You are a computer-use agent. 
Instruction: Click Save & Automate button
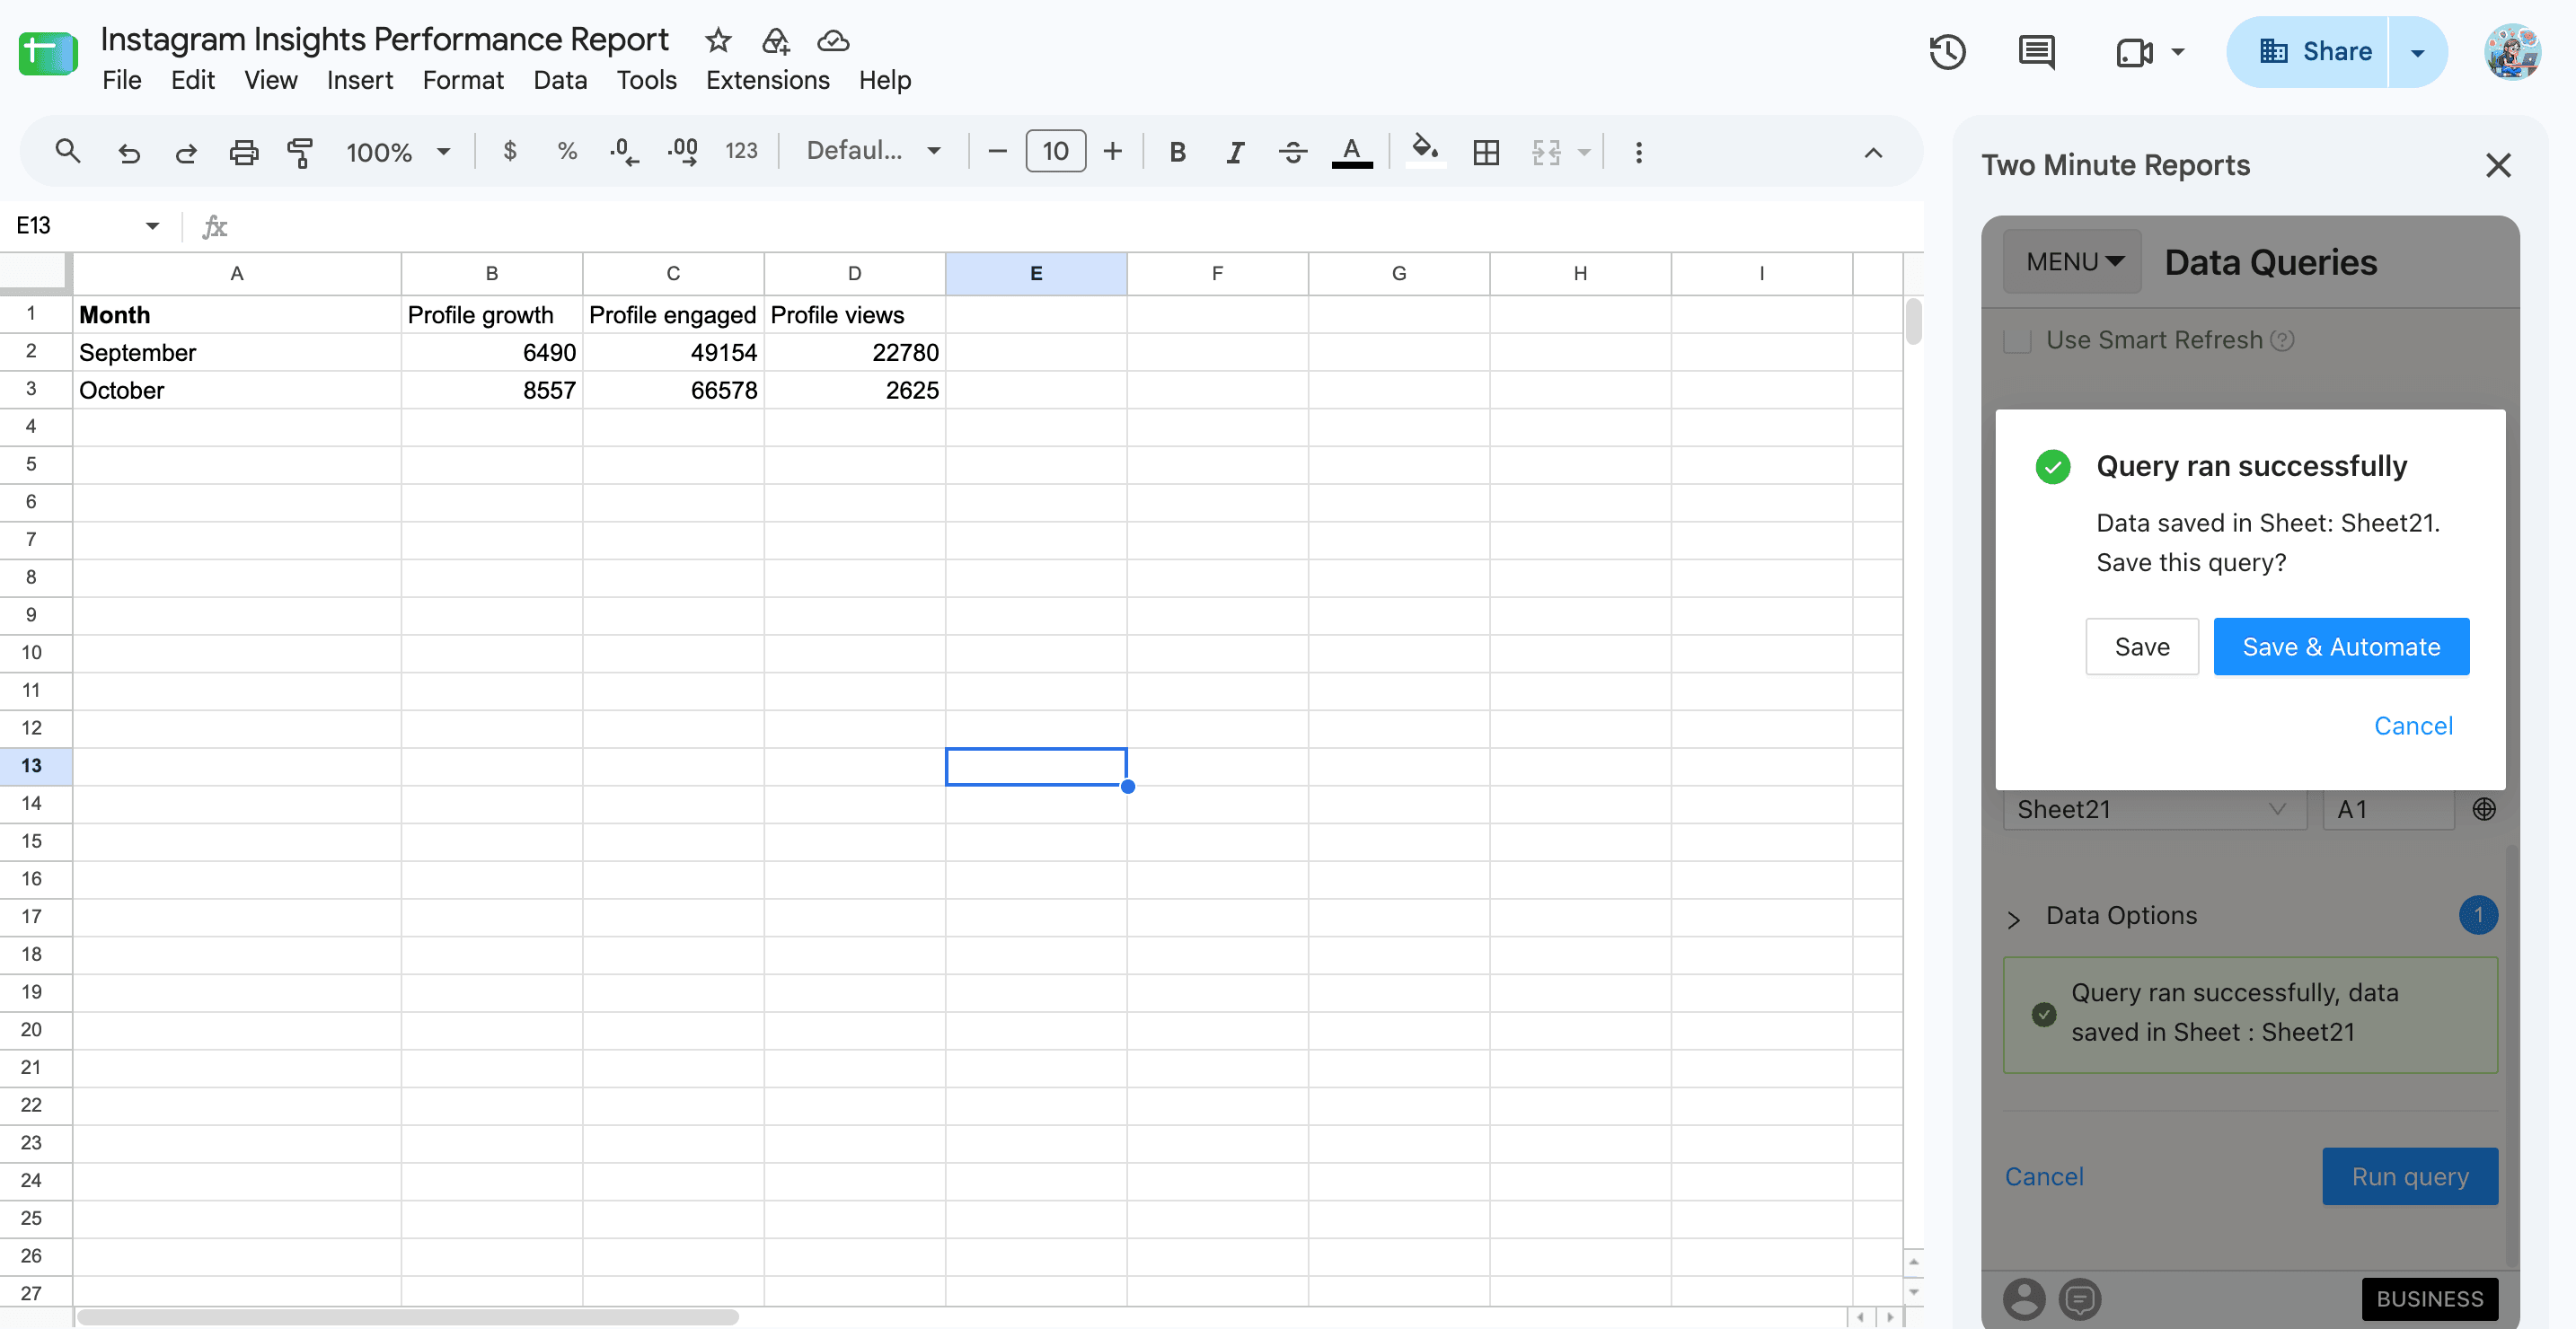tap(2341, 647)
